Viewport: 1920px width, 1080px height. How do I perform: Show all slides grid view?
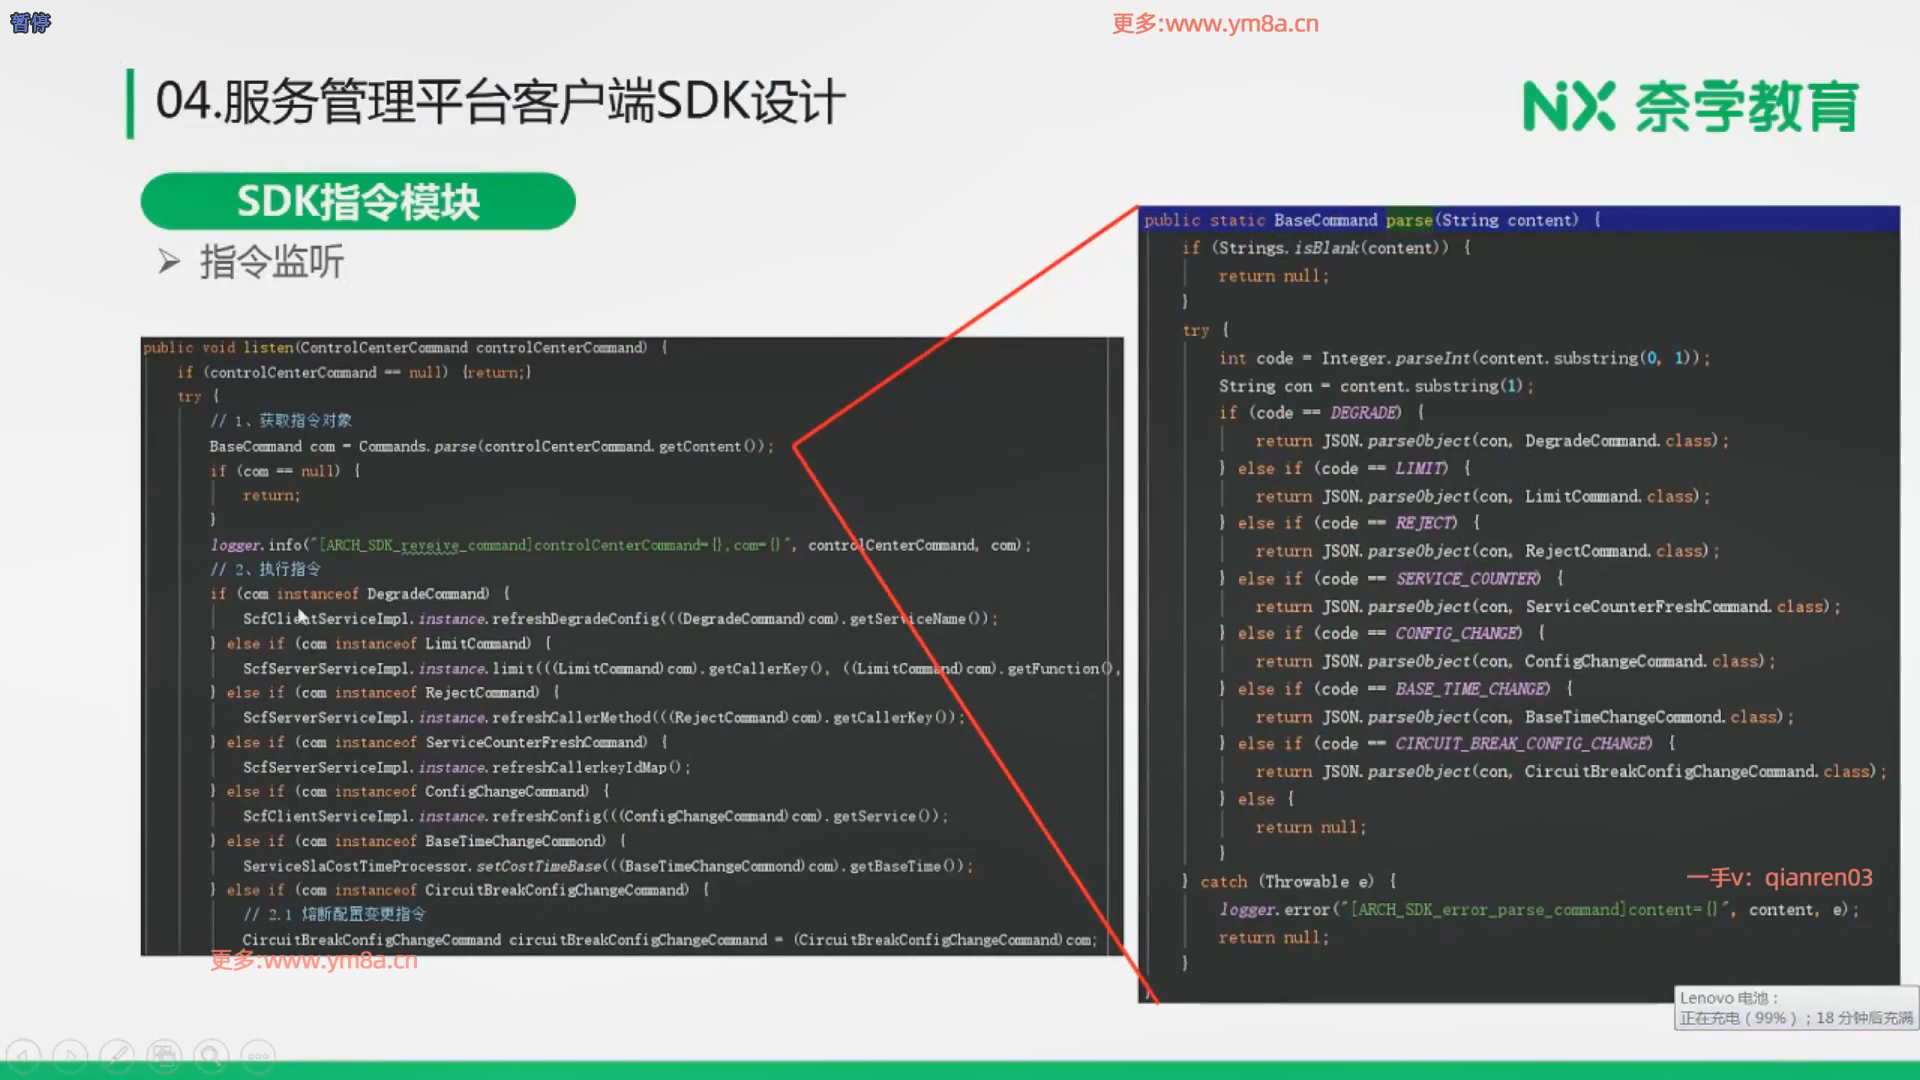(x=164, y=1056)
